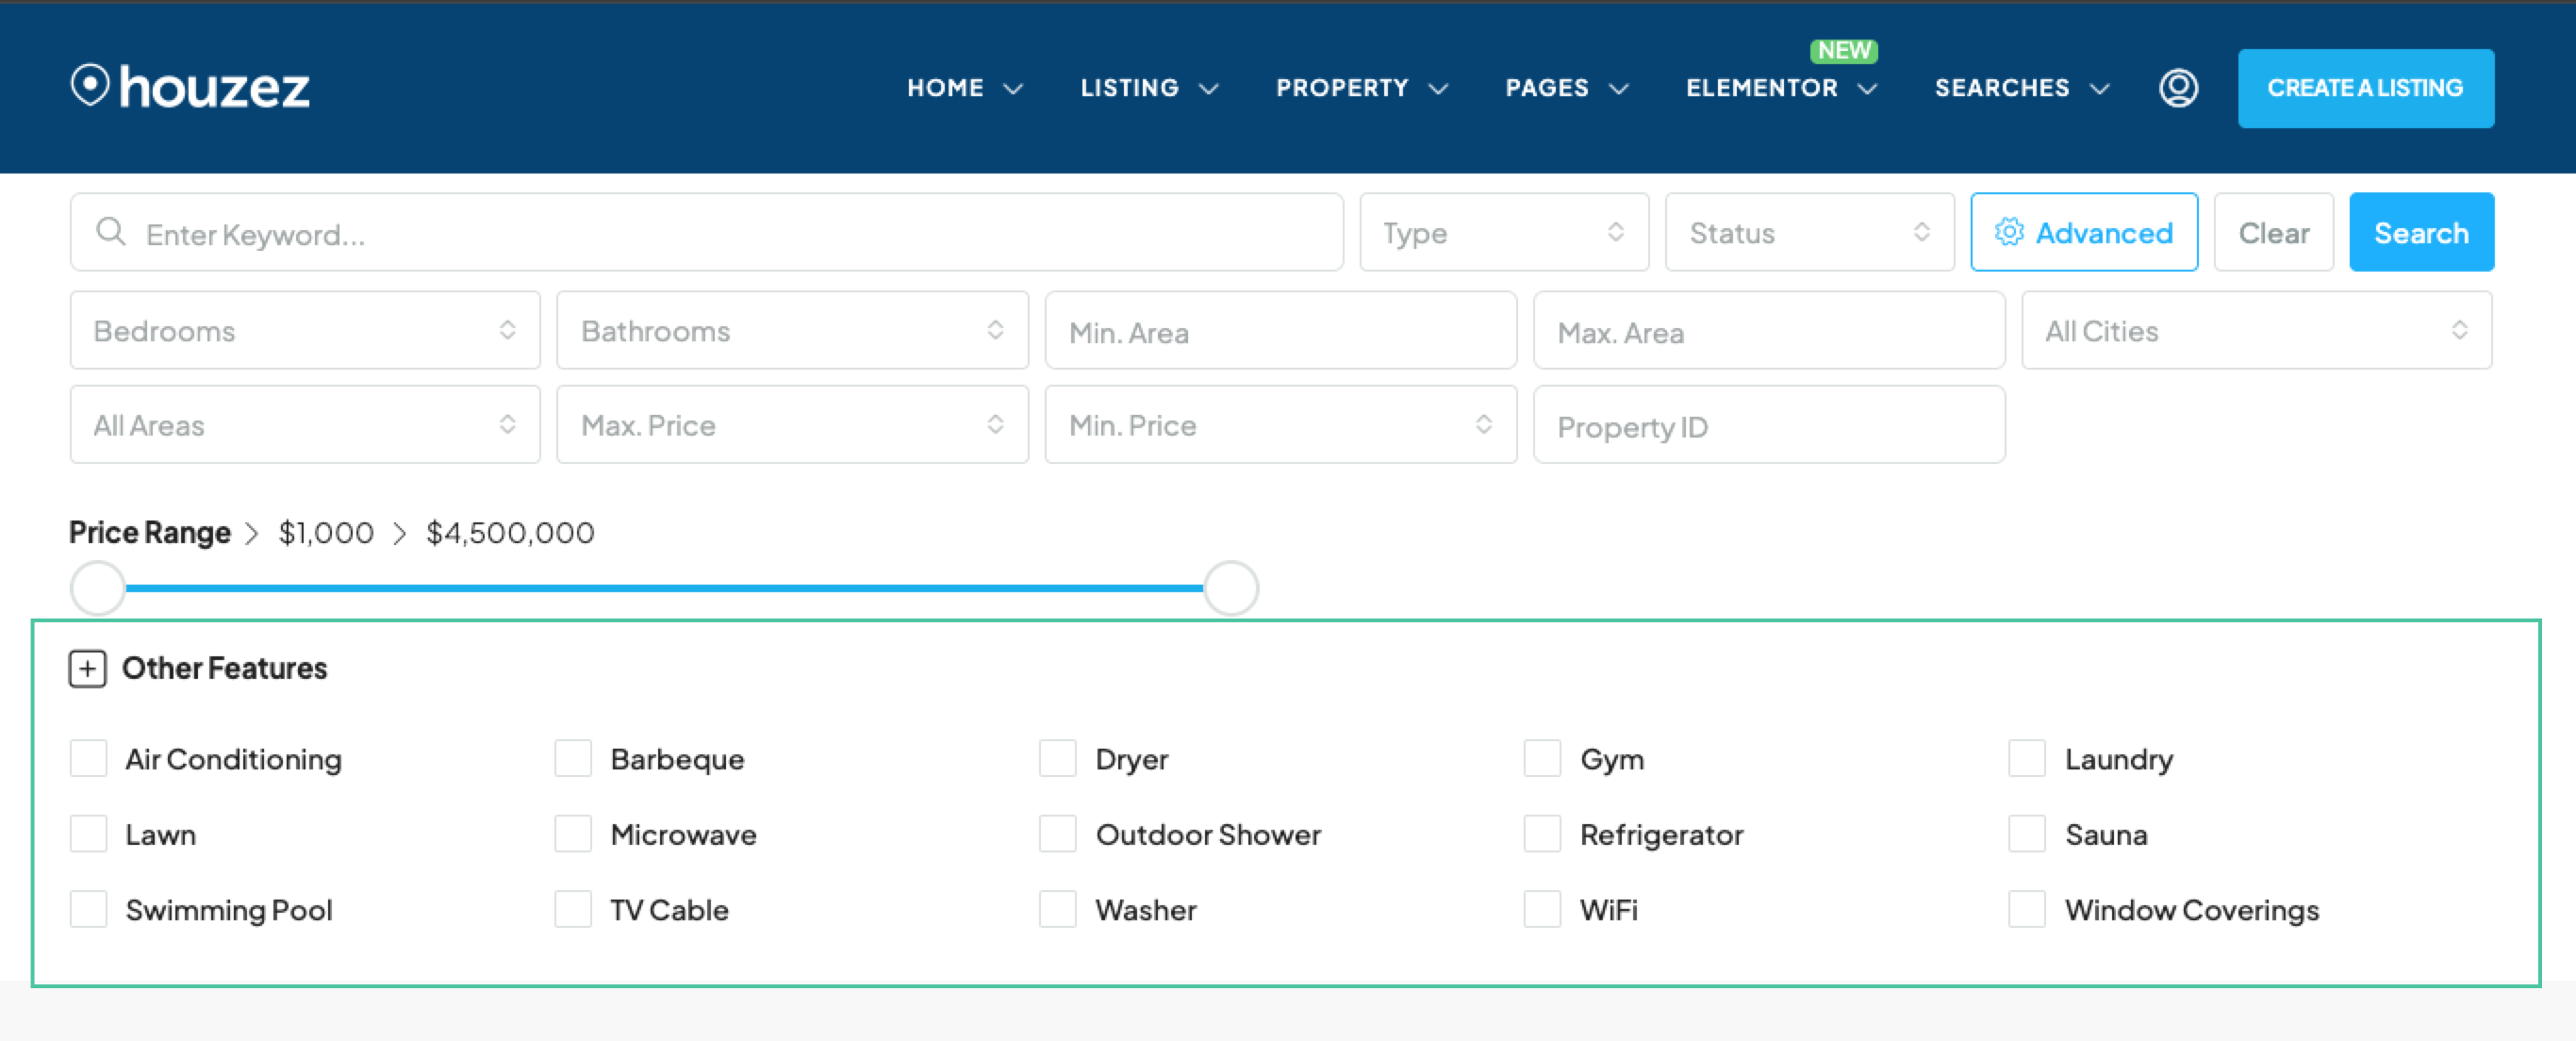
Task: Click the Property ID input field
Action: tap(1768, 424)
